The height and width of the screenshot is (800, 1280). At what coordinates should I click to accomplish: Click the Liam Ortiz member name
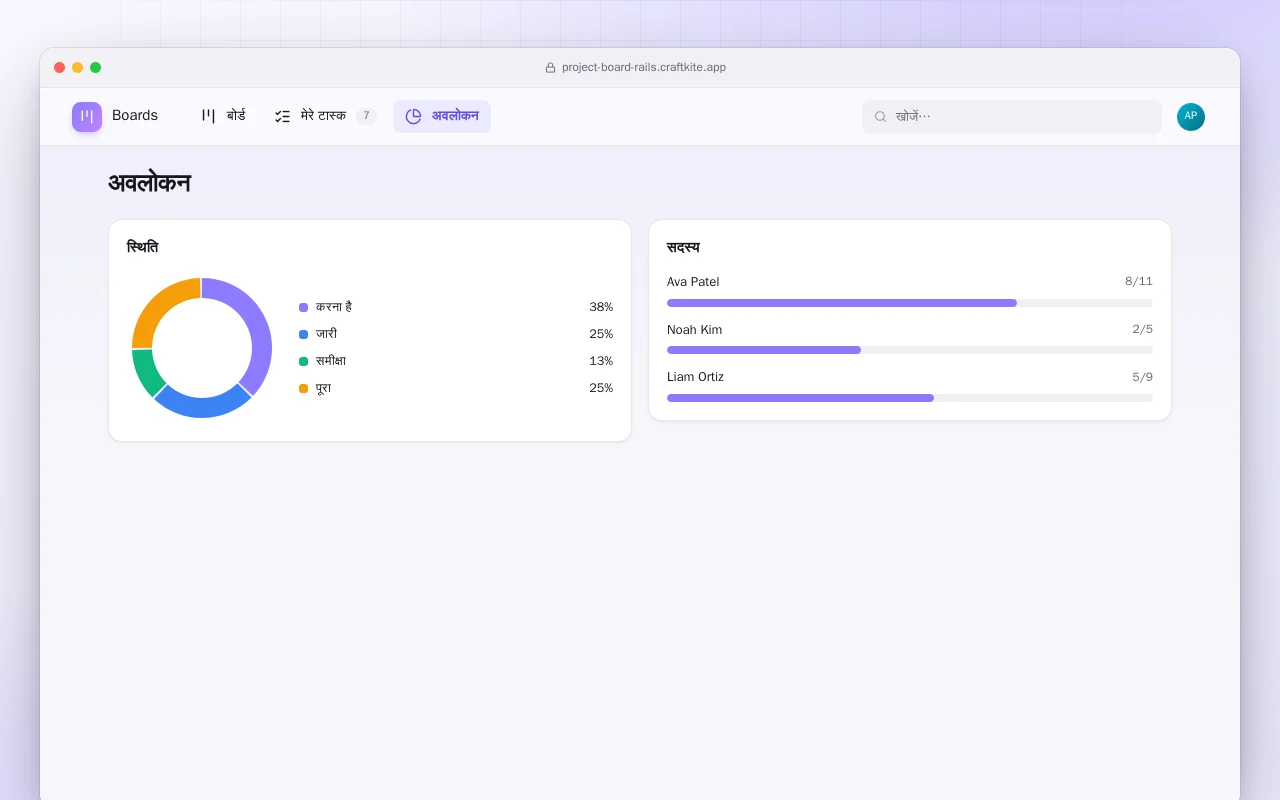tap(695, 377)
